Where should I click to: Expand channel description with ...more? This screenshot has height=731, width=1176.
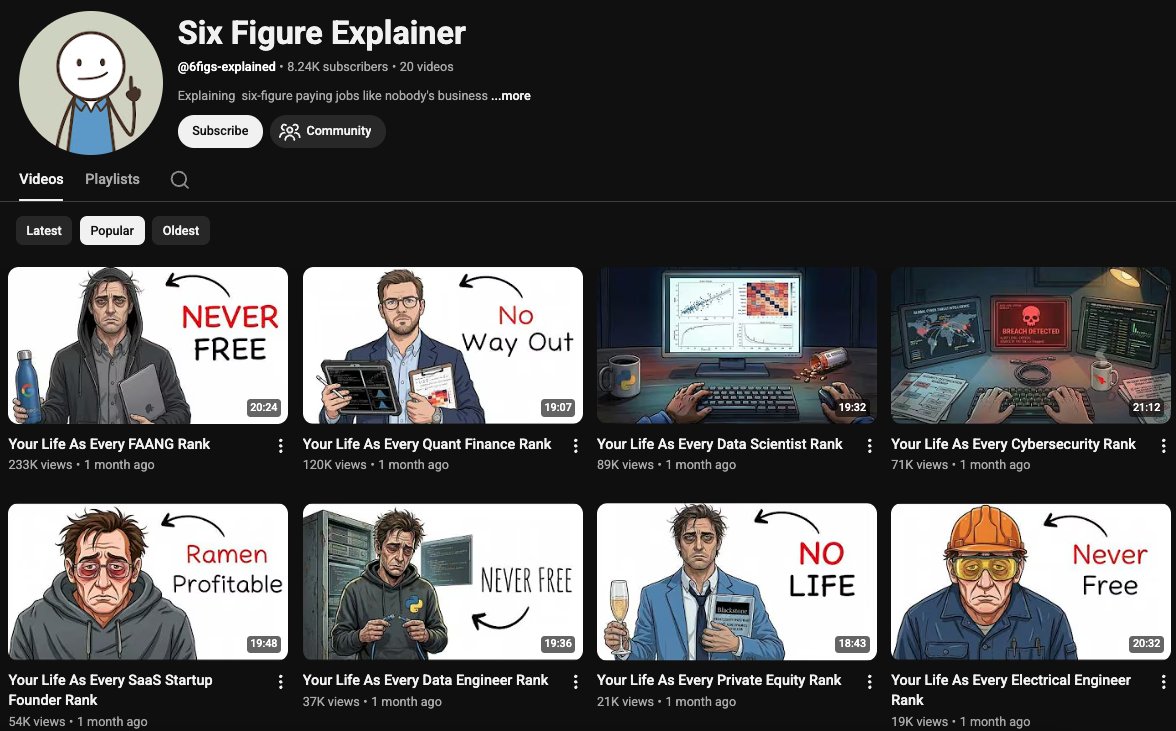tap(511, 96)
